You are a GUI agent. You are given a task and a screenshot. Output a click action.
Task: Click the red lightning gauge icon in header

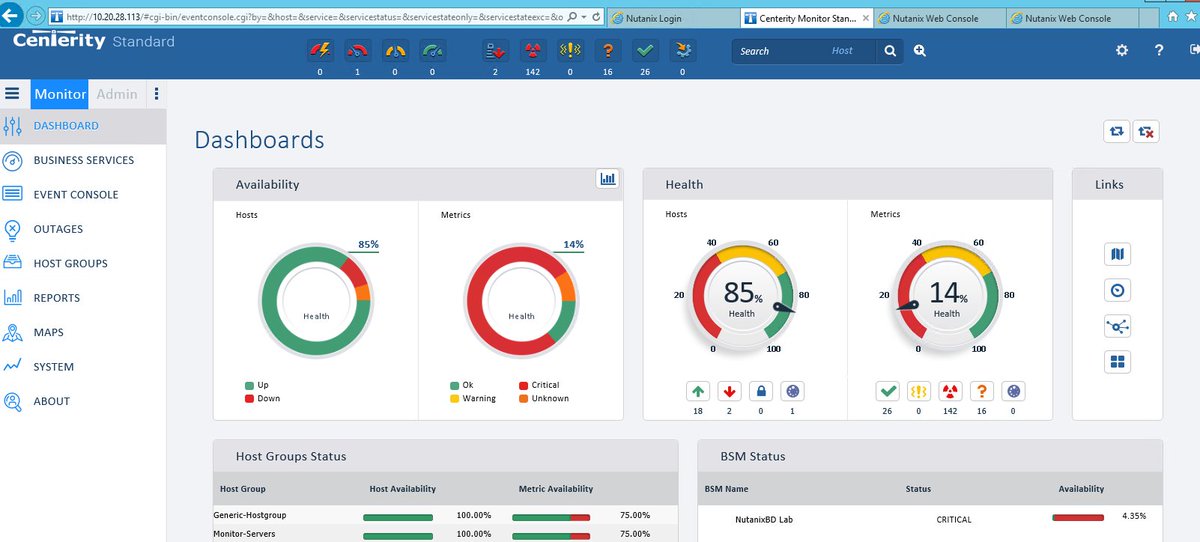[320, 50]
